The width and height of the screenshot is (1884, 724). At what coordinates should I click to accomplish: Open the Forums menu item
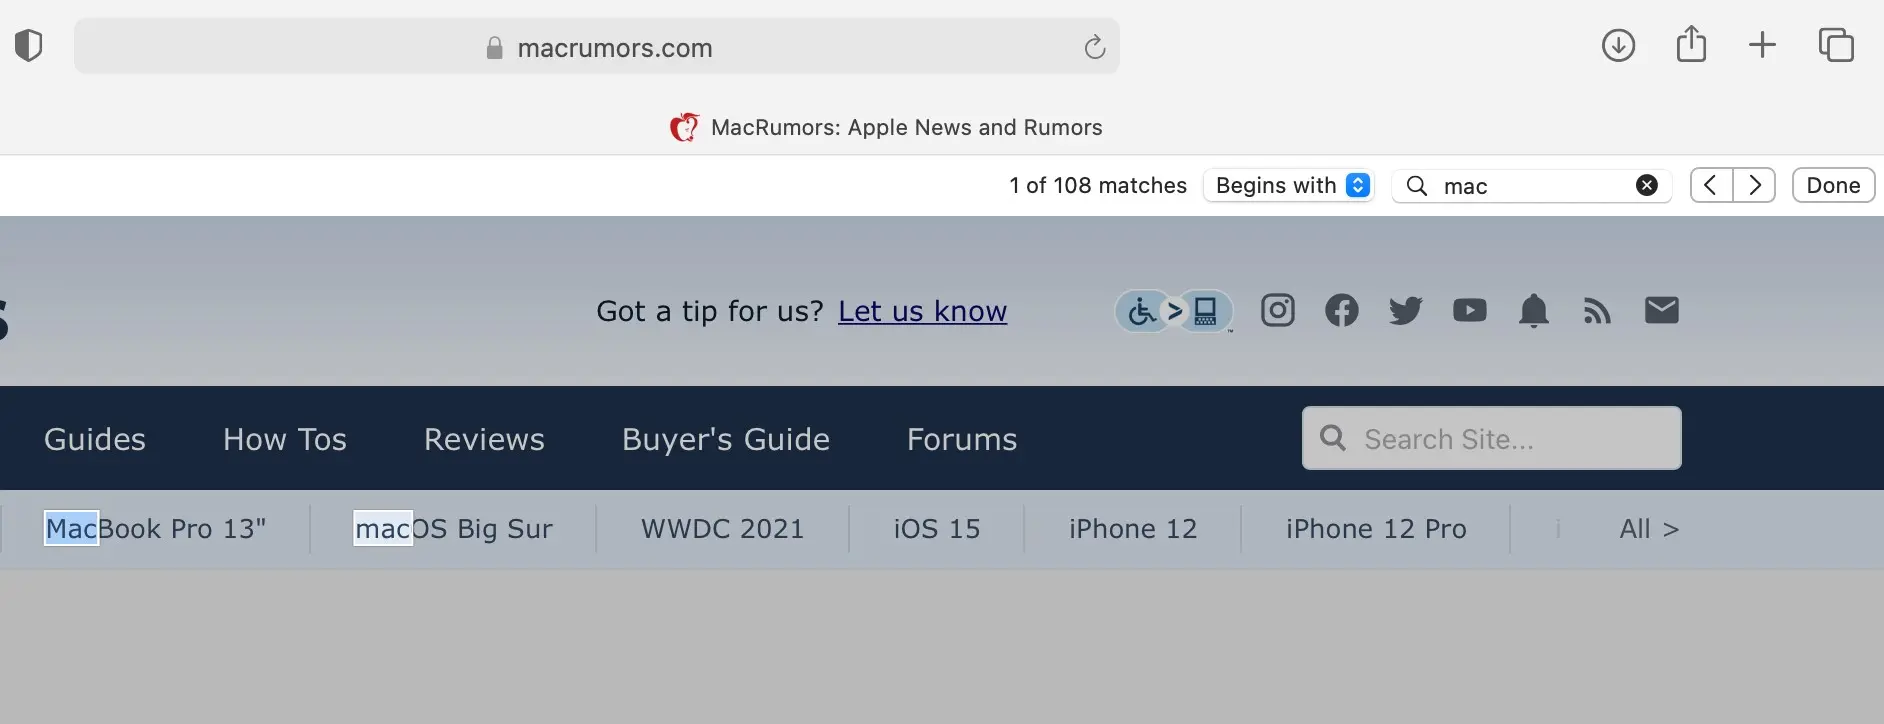click(962, 439)
